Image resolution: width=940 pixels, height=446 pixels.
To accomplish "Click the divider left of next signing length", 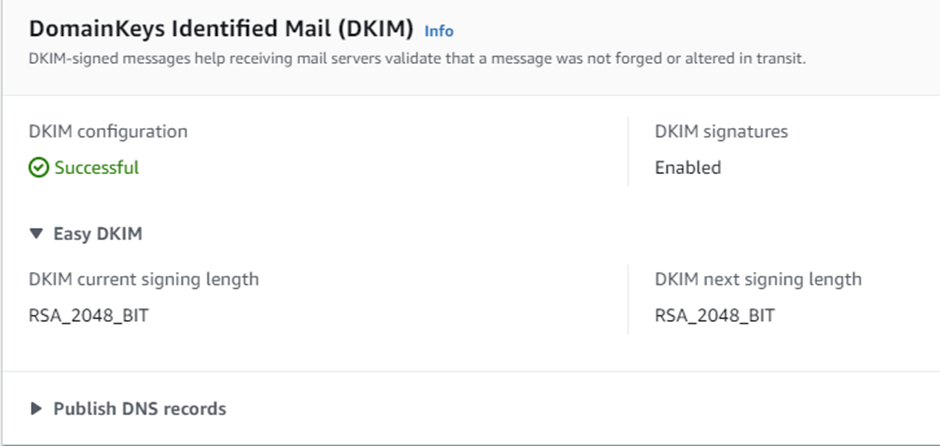I will click(628, 298).
